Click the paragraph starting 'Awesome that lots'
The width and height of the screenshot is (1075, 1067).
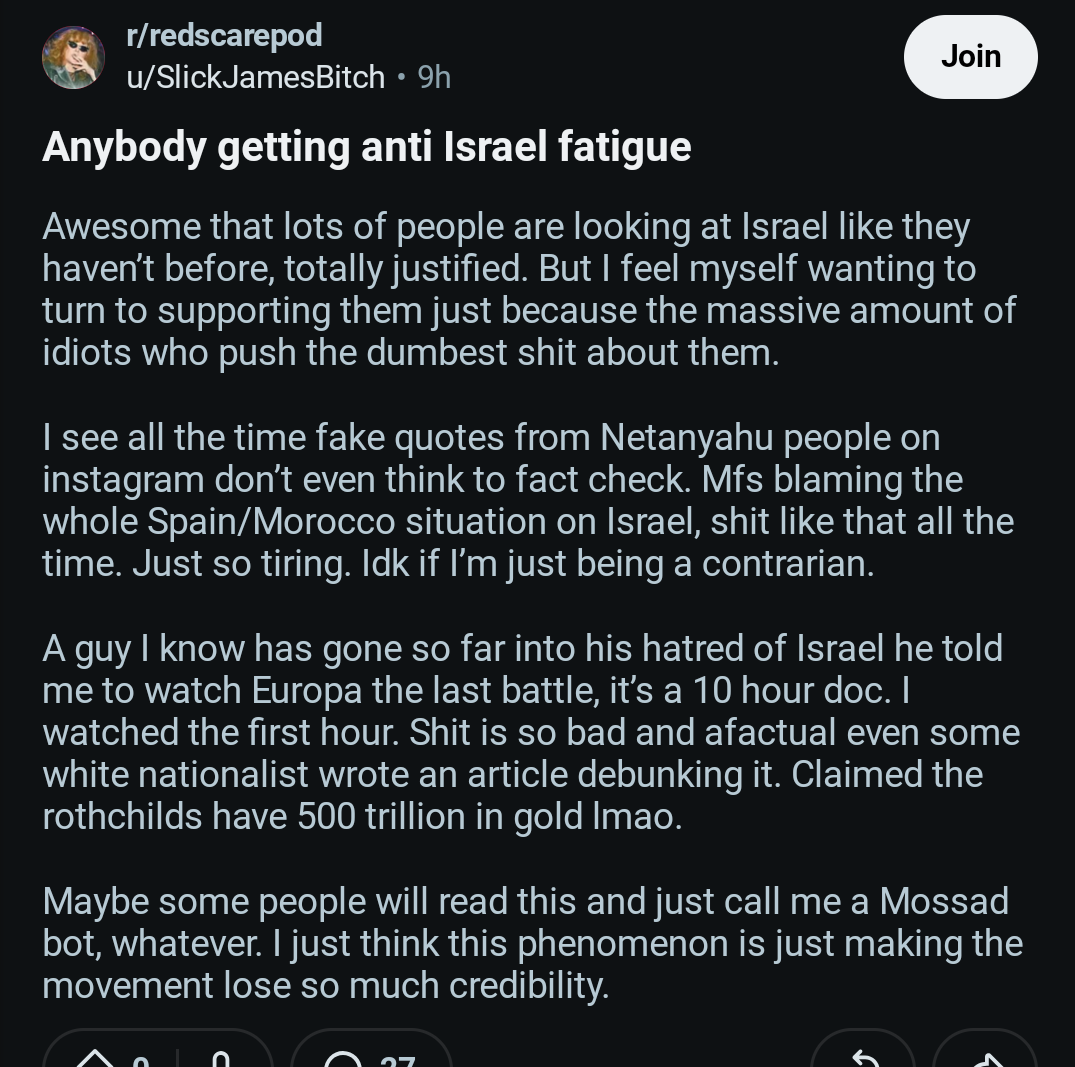pos(529,289)
